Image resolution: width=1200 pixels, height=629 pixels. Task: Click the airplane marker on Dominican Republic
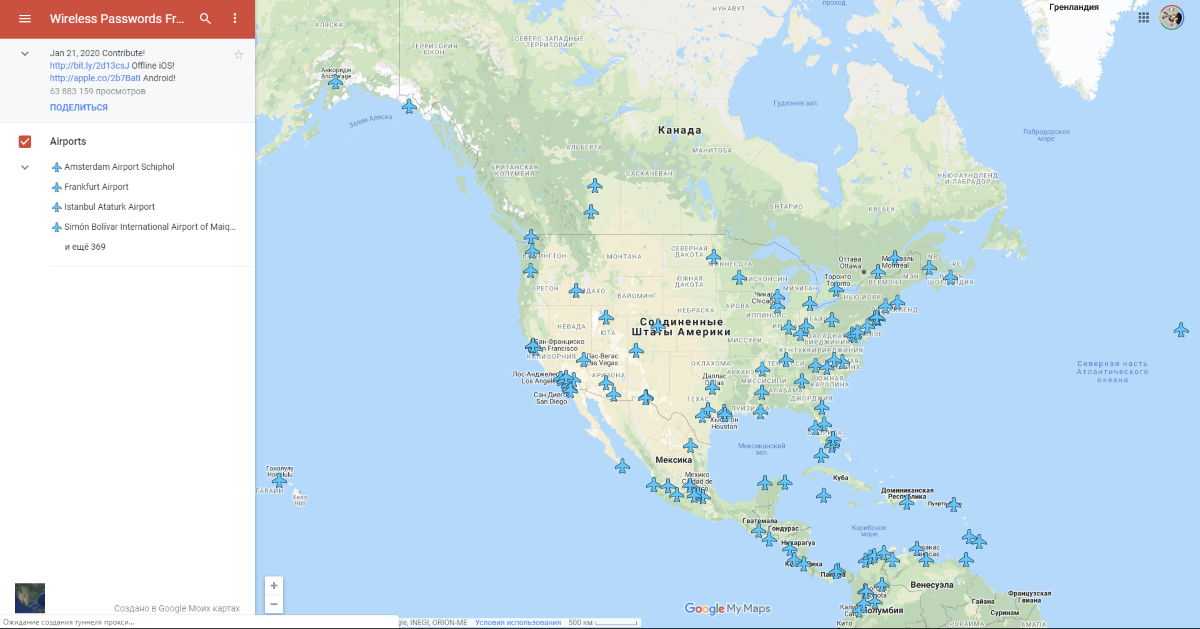[906, 501]
